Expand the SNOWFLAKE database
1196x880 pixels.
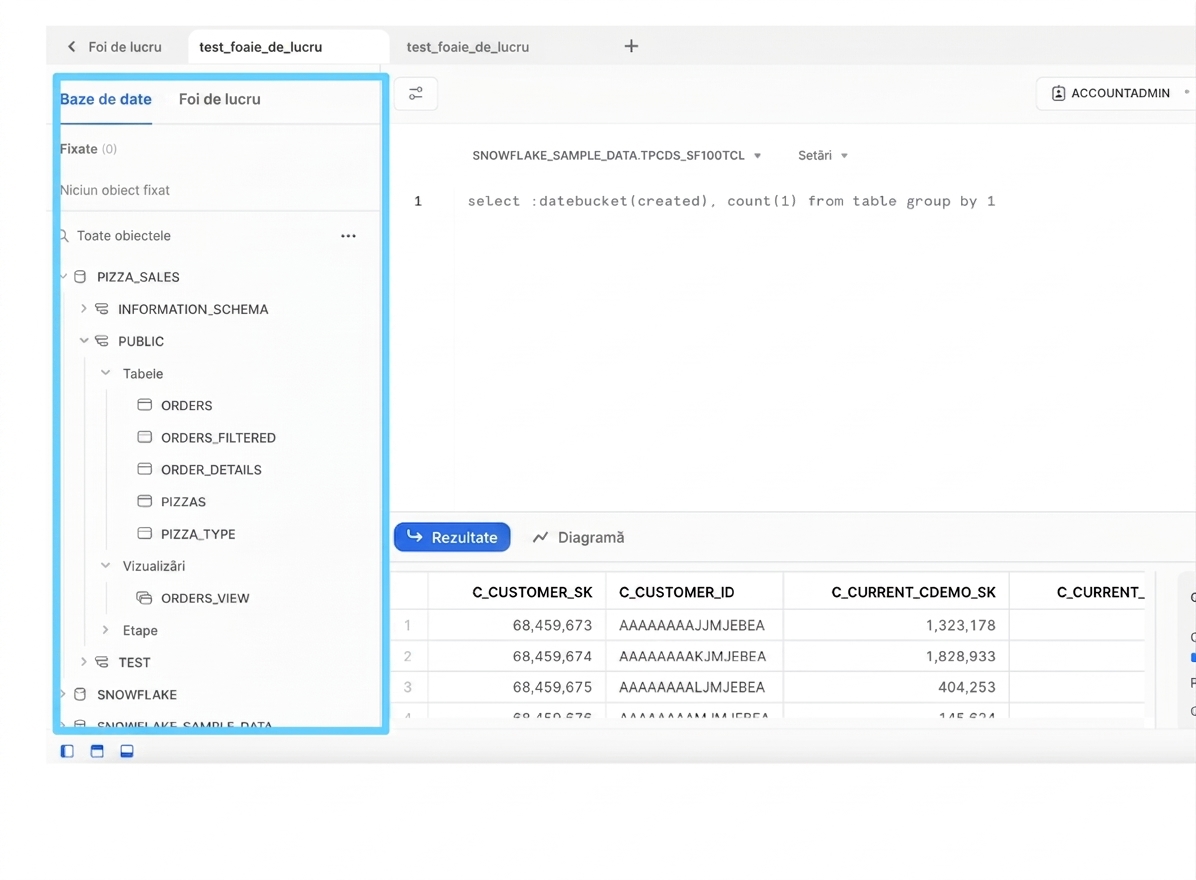(63, 694)
